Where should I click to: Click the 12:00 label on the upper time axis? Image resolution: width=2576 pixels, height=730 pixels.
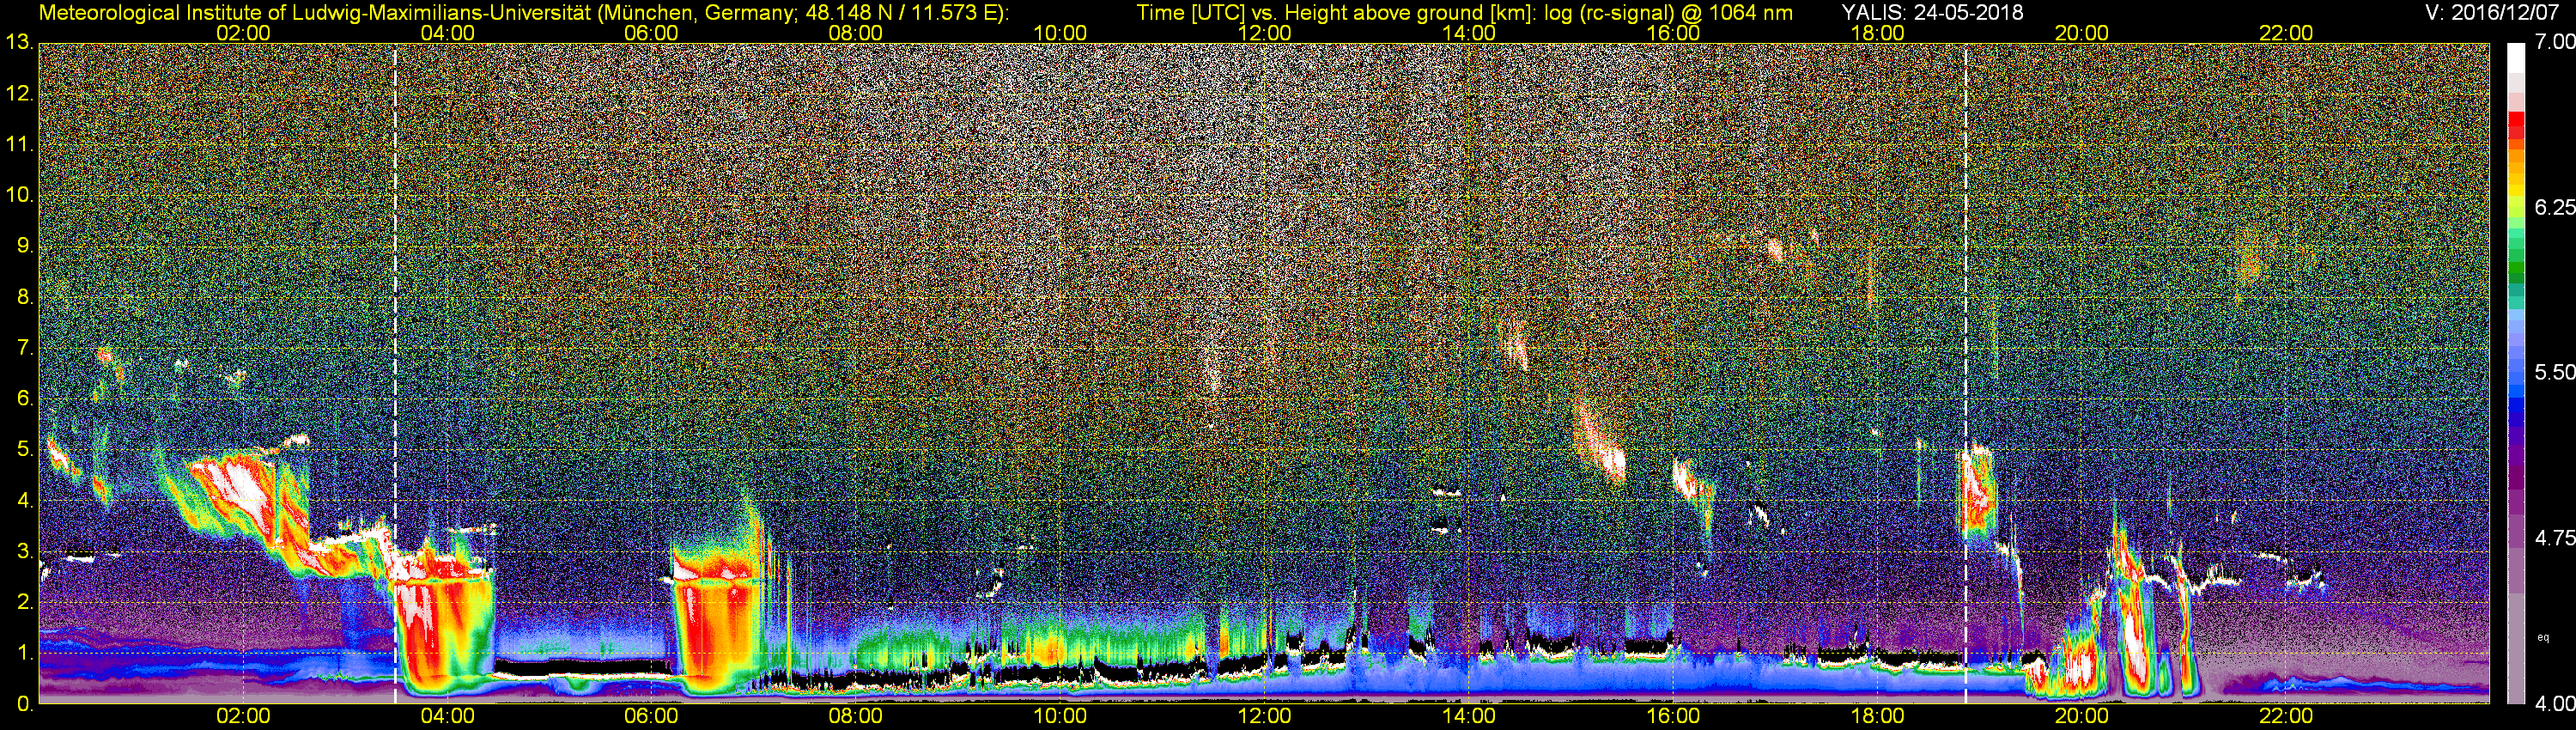[1264, 33]
